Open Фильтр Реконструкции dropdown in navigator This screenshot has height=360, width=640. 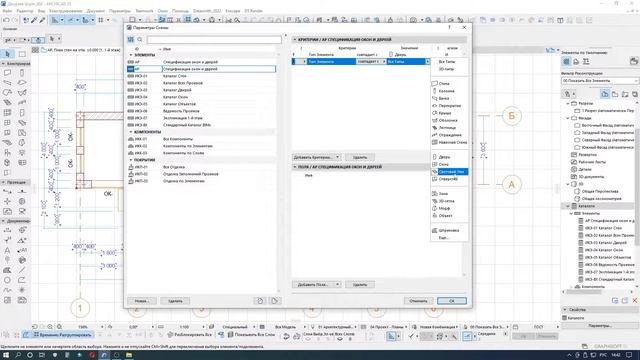(600, 81)
